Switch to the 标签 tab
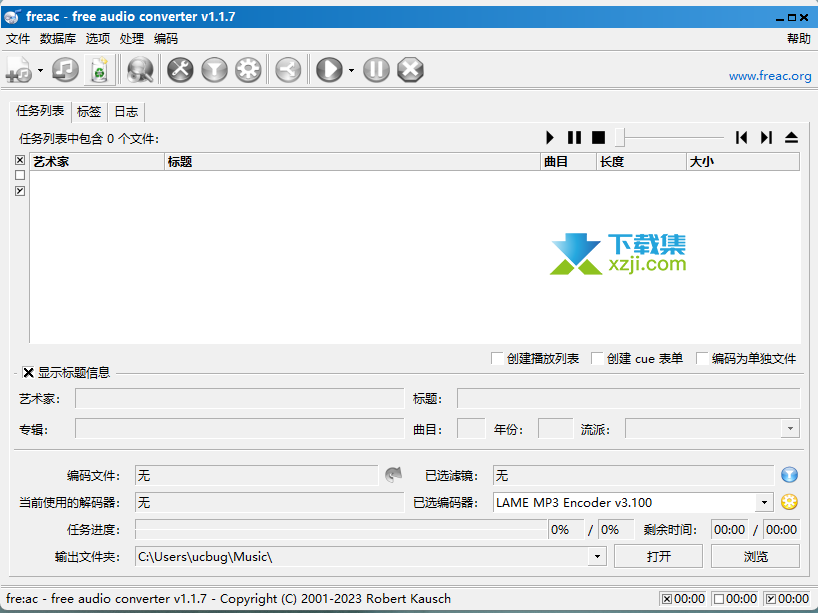This screenshot has height=613, width=818. click(89, 112)
